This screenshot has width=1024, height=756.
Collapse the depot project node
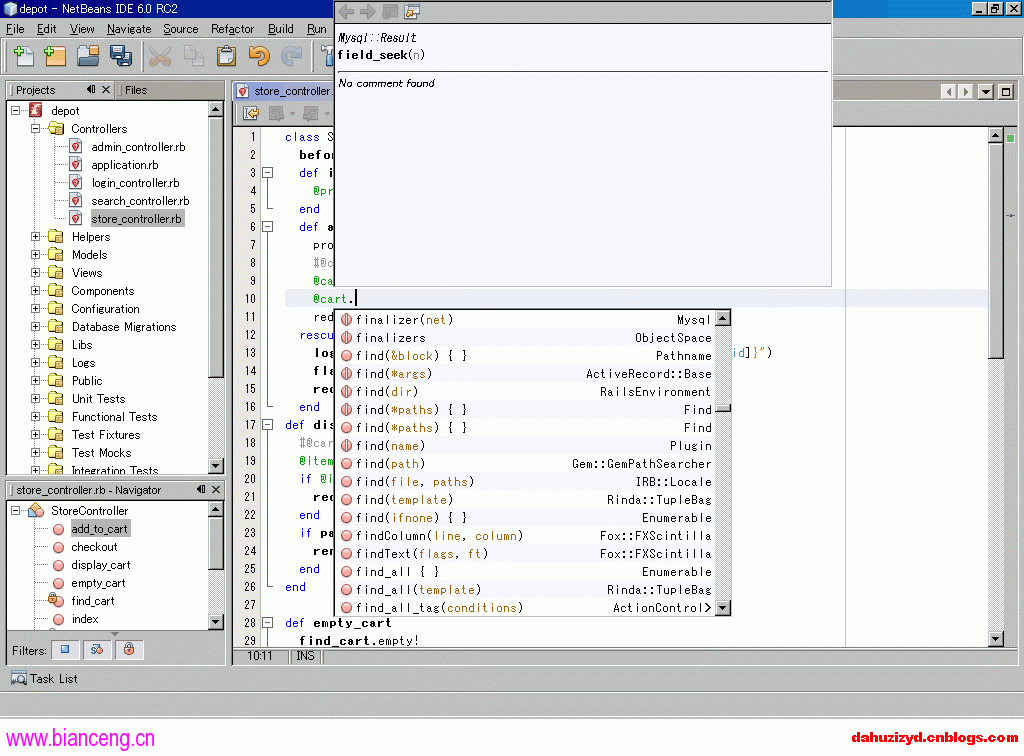pos(16,111)
